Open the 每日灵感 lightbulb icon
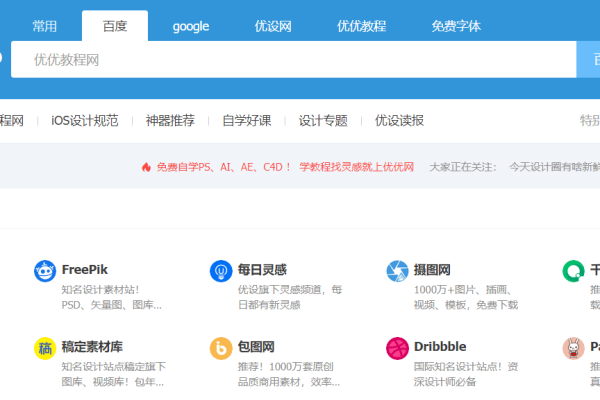This screenshot has height=400, width=600. coord(221,270)
